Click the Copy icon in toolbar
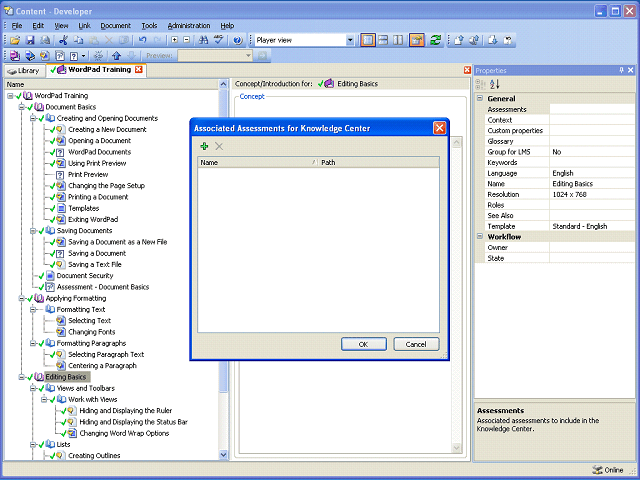 pyautogui.click(x=78, y=40)
